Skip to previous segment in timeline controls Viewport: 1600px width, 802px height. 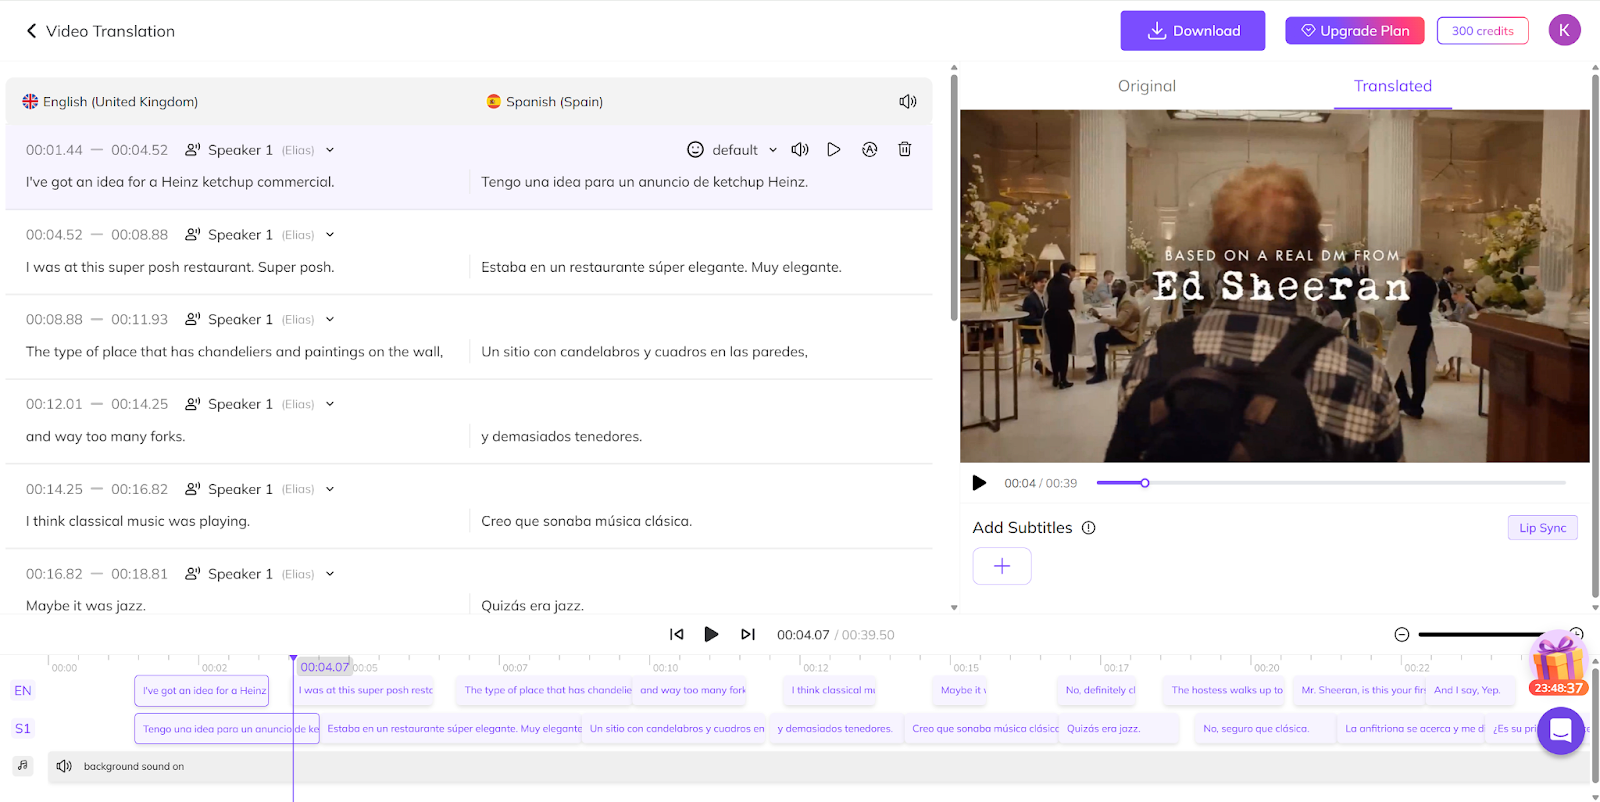point(677,634)
